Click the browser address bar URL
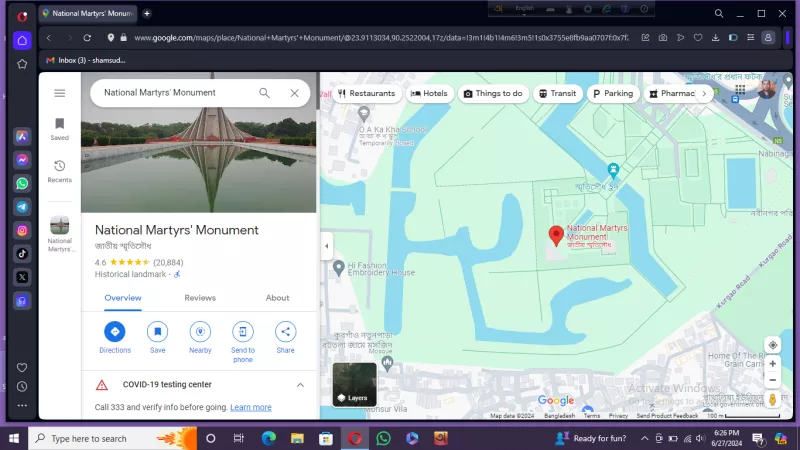 381,38
